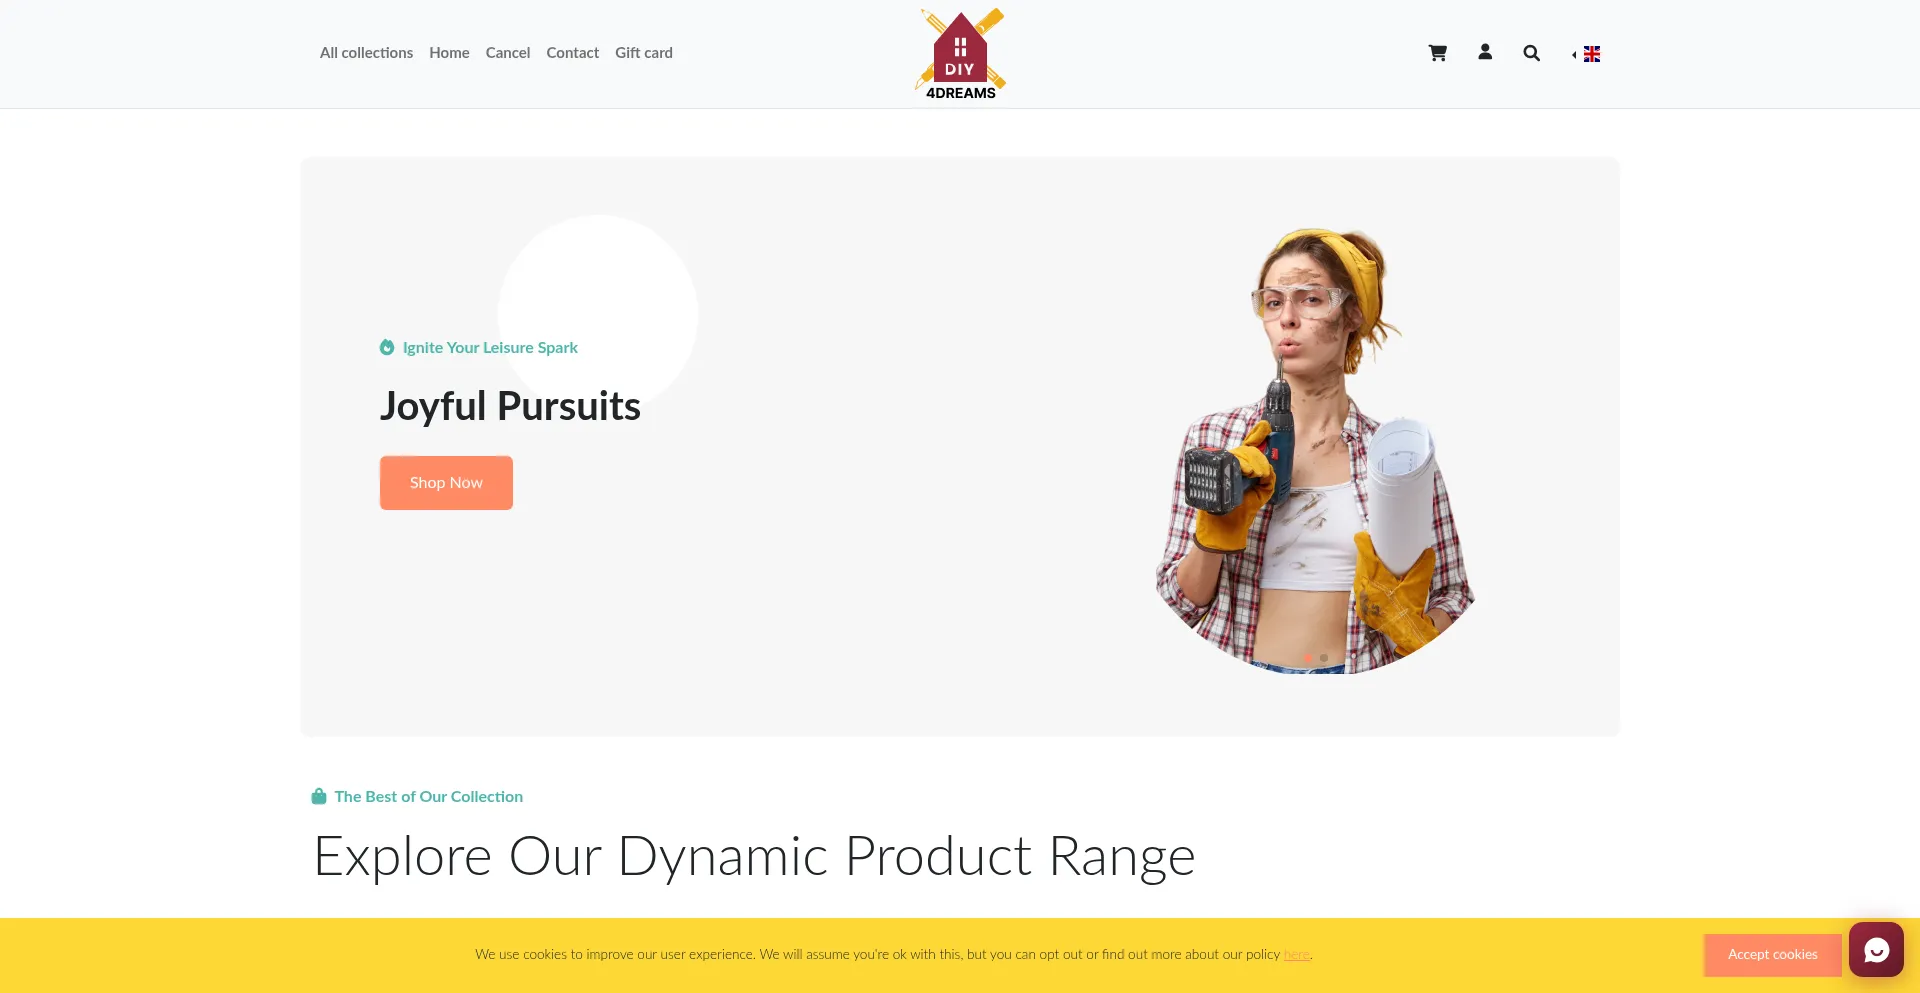Open the cookie policy 'here' link

(1296, 955)
